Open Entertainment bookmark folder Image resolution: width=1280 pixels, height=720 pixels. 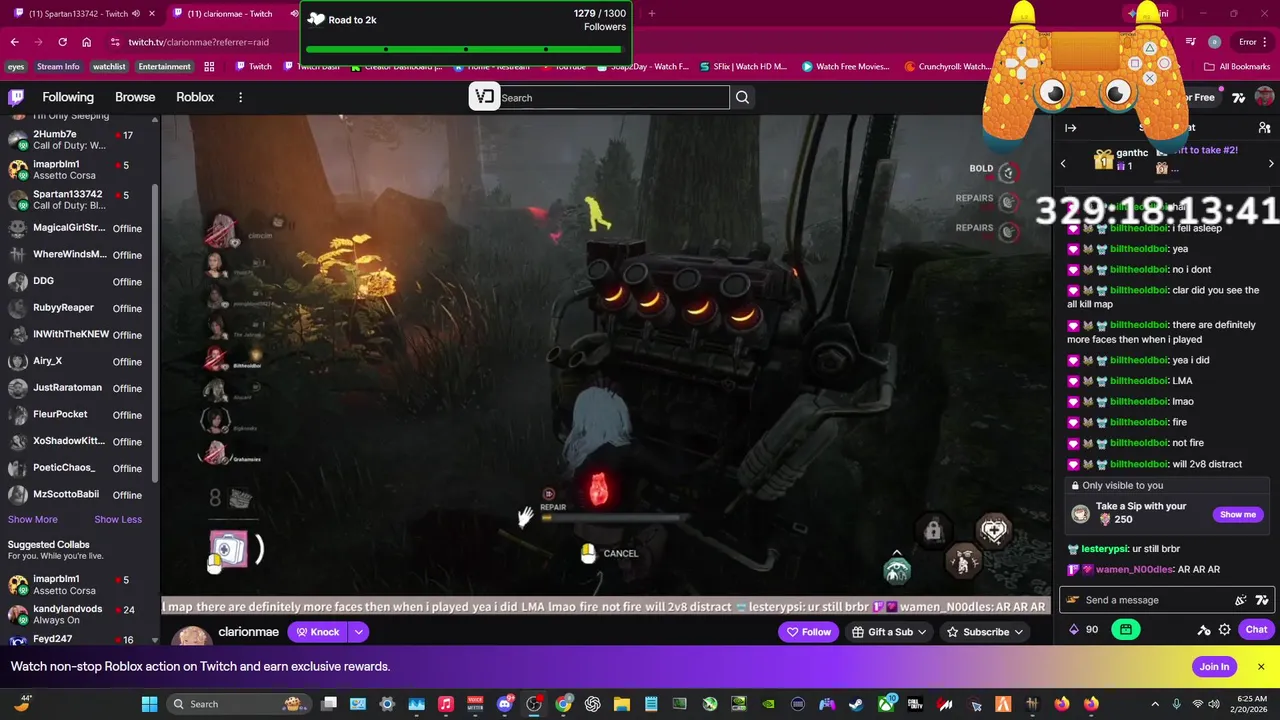pyautogui.click(x=164, y=67)
